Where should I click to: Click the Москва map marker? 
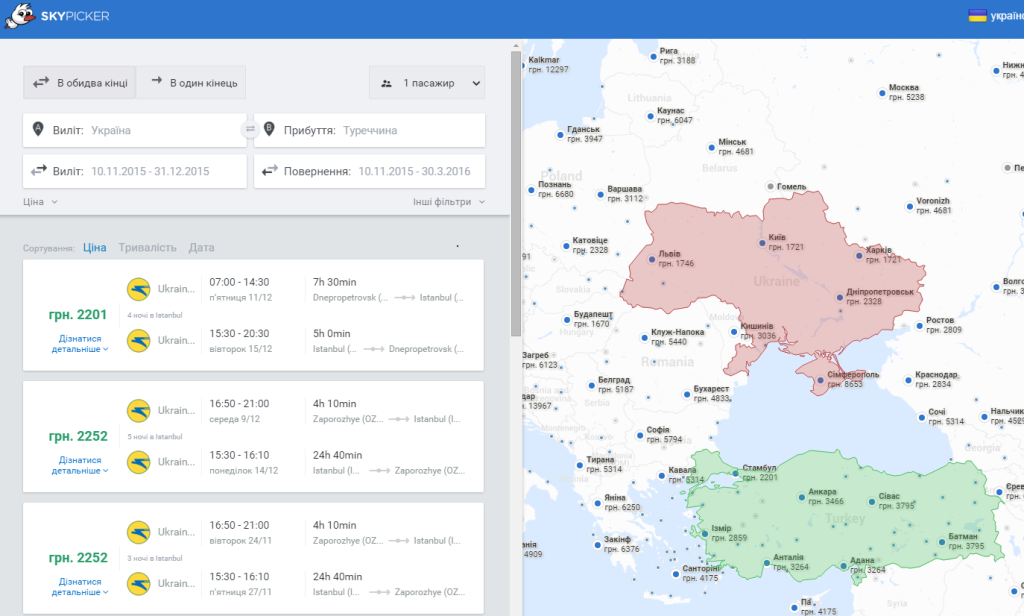(x=882, y=93)
